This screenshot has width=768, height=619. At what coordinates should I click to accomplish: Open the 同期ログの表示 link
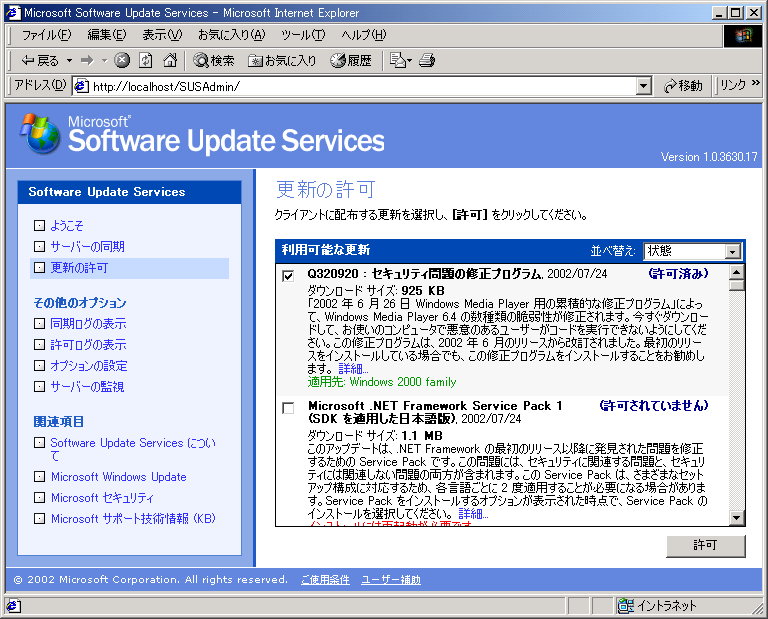pyautogui.click(x=88, y=323)
